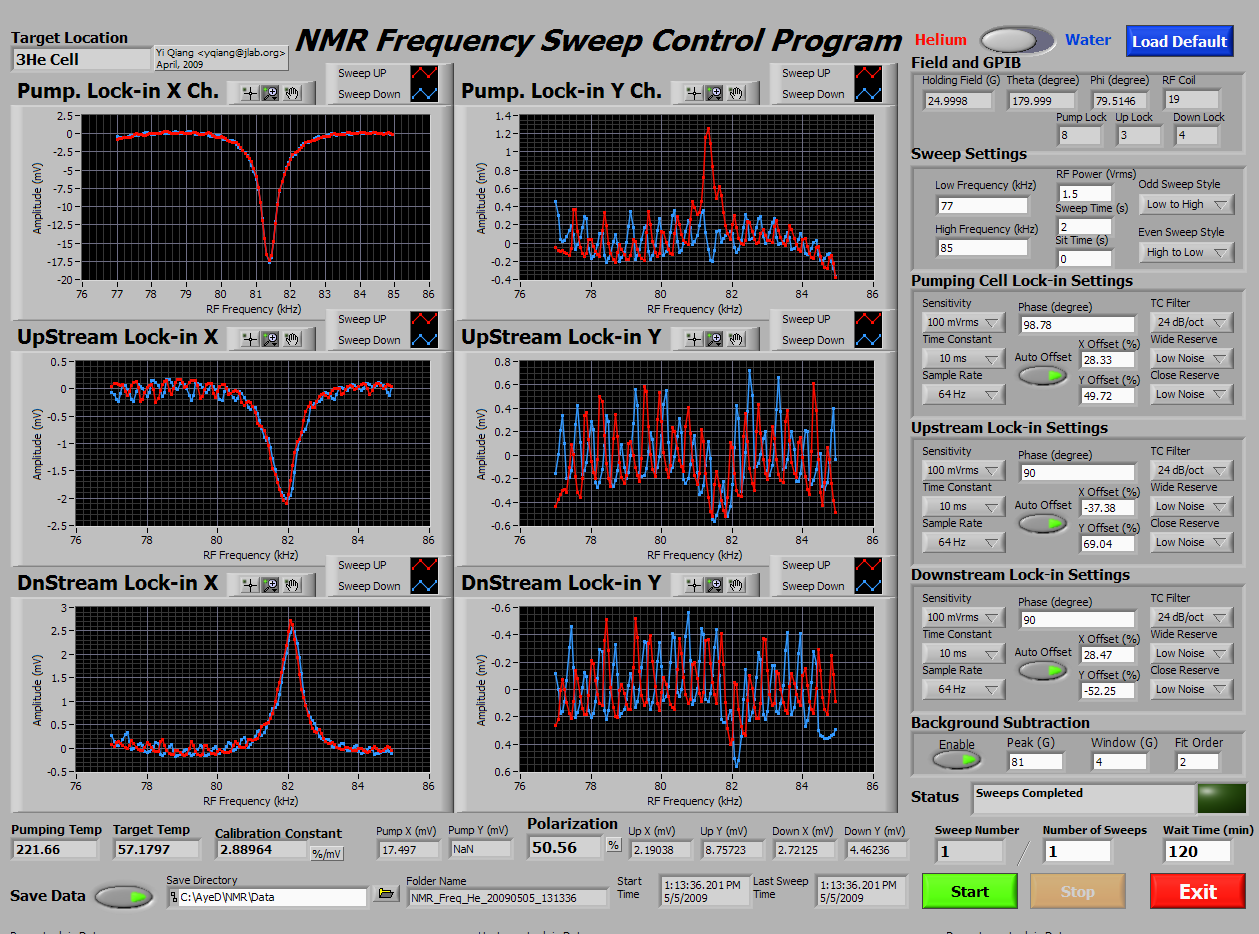This screenshot has height=934, width=1259.
Task: Select zoom tool on UpStream Lock-in Y graph
Action: [714, 339]
